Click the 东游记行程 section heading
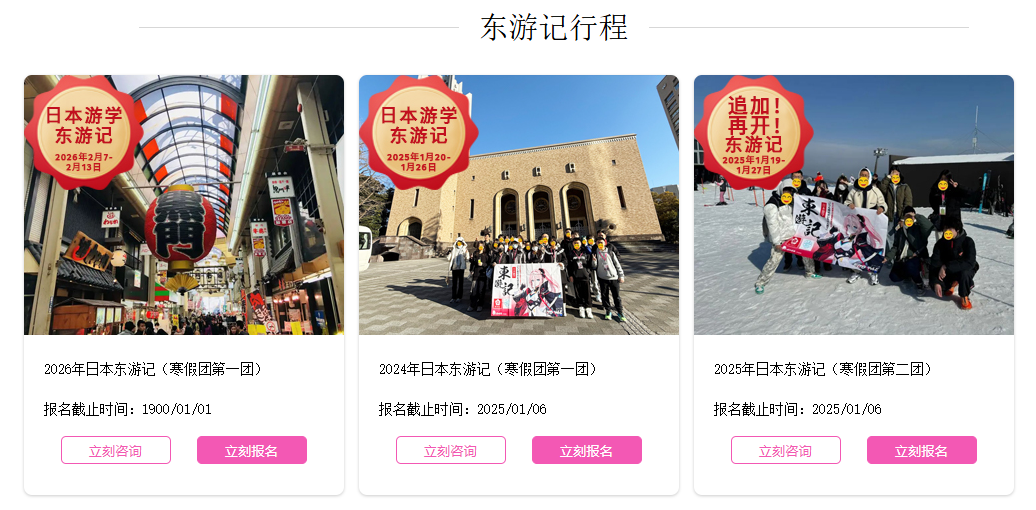 (x=554, y=28)
